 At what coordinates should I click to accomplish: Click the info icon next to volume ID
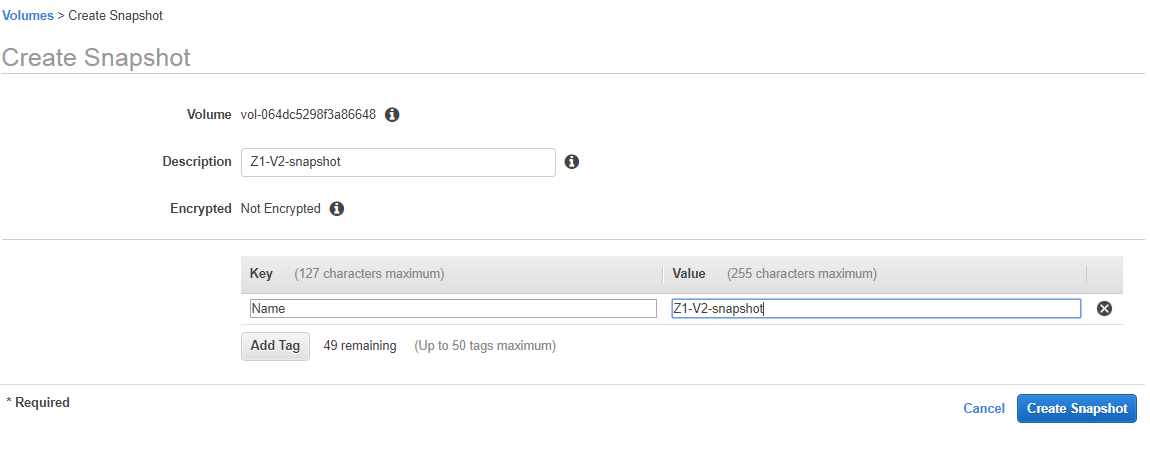(392, 115)
